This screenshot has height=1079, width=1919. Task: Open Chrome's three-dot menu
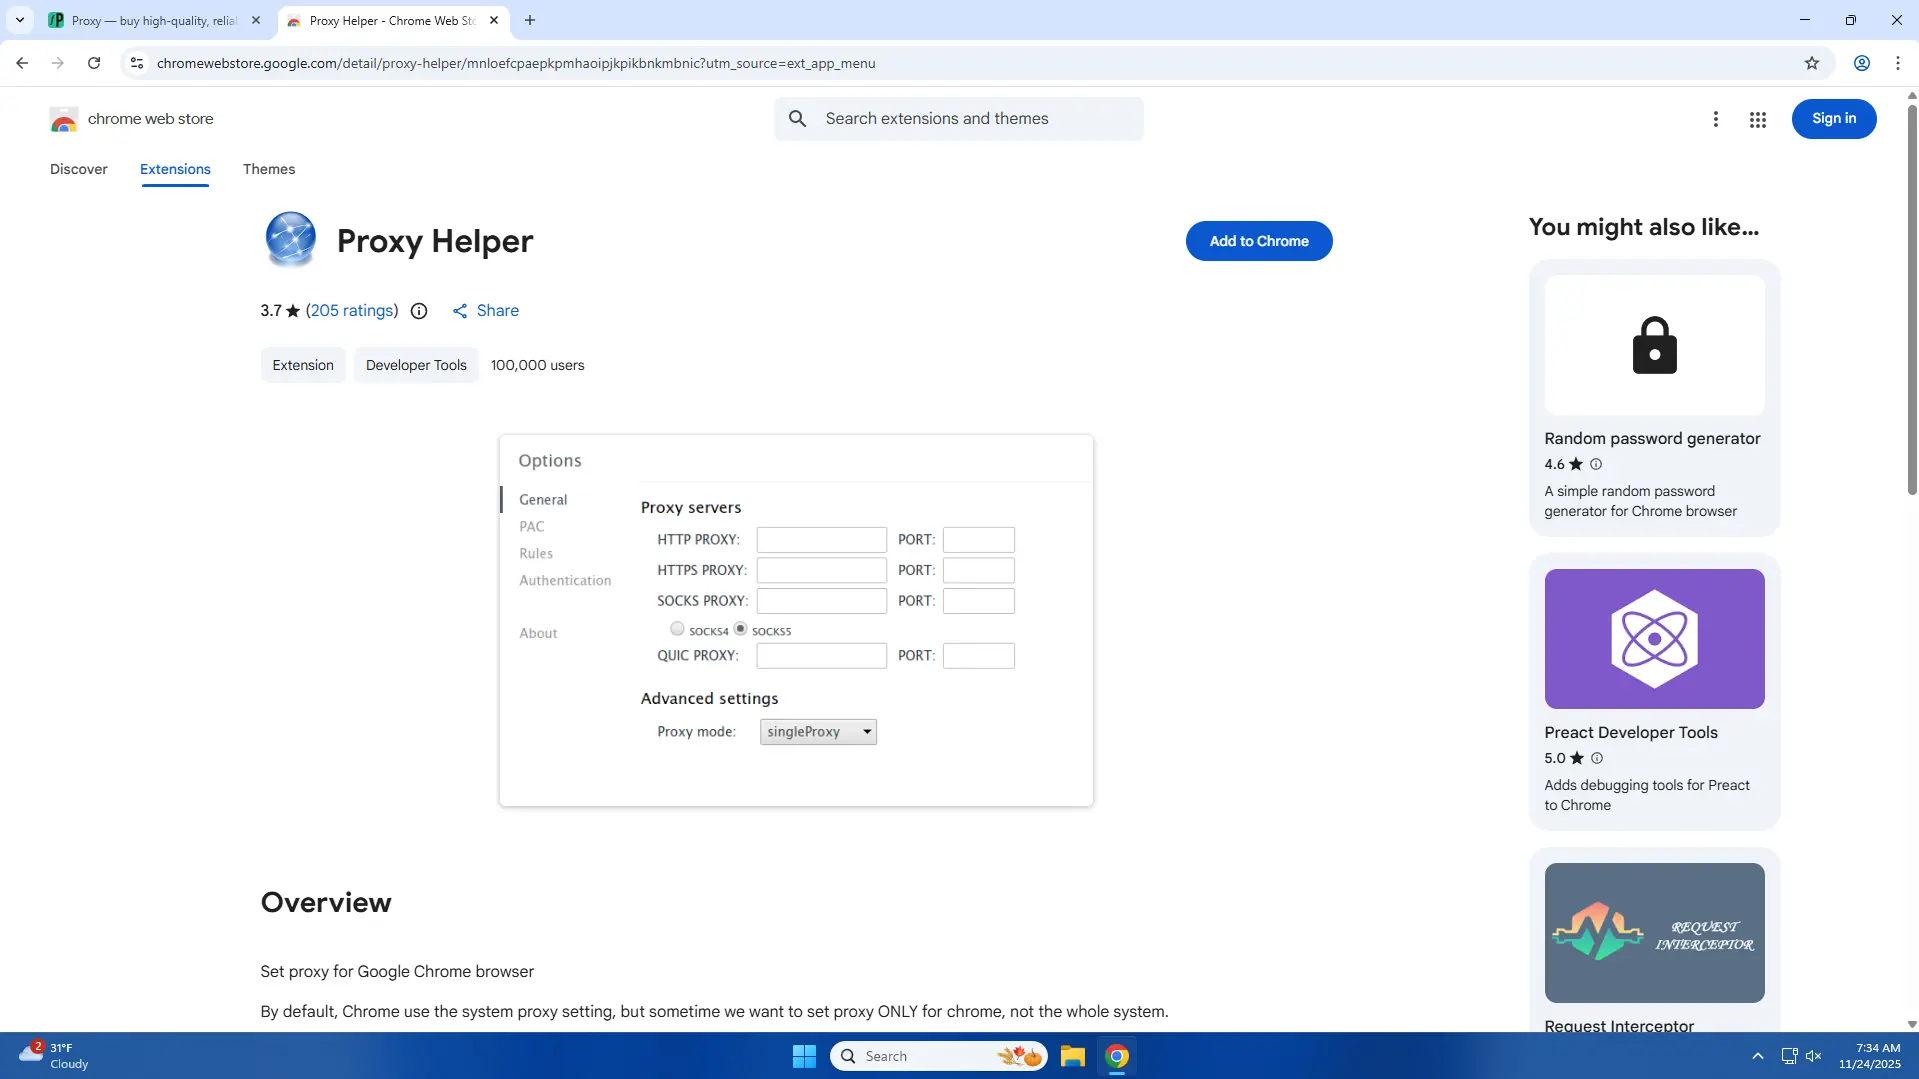1898,63
